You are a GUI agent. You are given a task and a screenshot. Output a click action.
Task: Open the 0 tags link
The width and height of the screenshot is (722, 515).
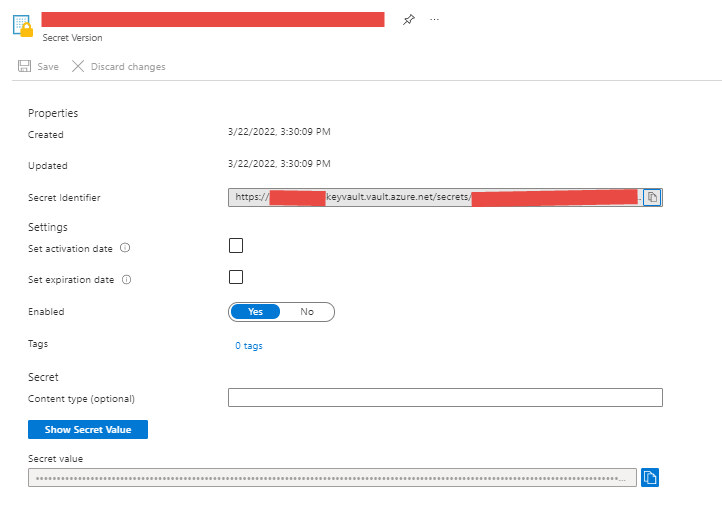249,346
